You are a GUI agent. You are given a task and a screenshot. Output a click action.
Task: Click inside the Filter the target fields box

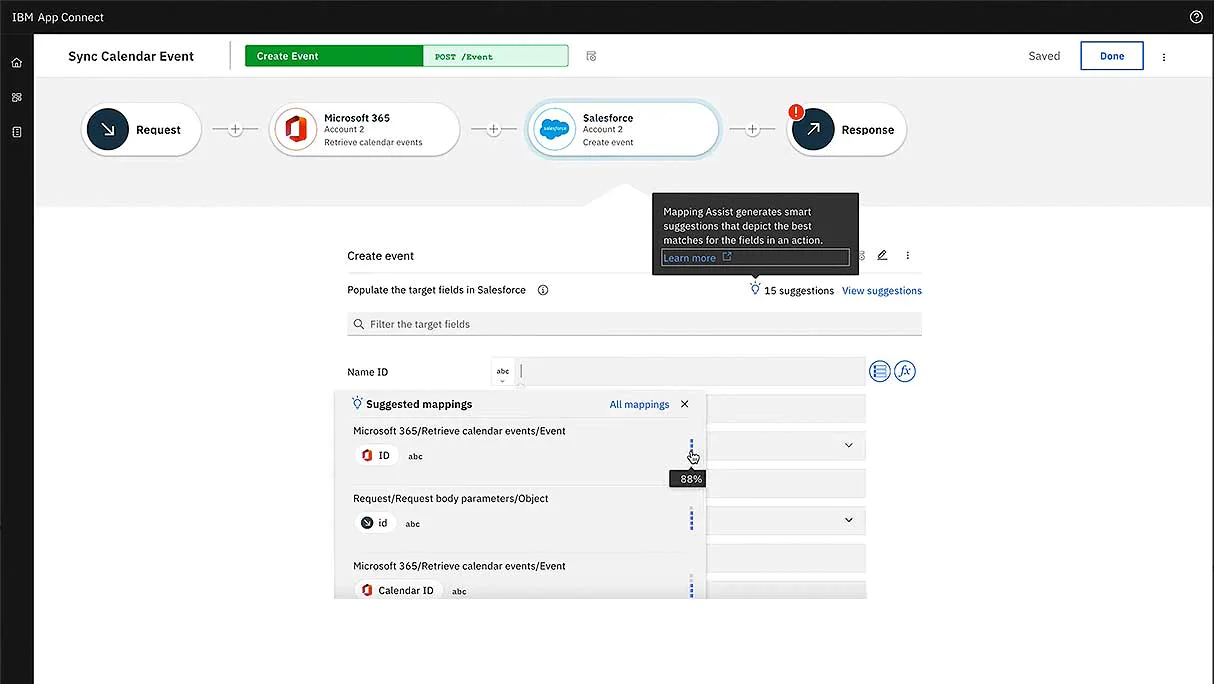coord(634,323)
